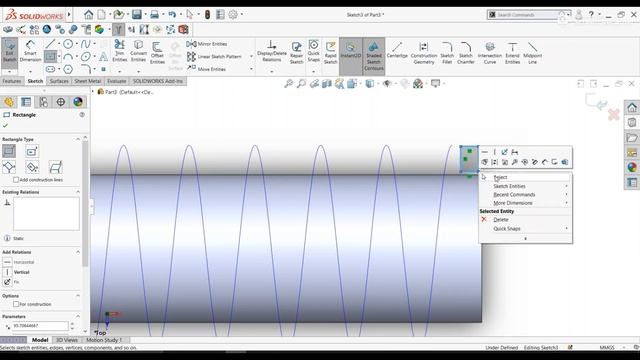This screenshot has width=640, height=360.
Task: Open the Motion Study 1 tab
Action: click(104, 340)
